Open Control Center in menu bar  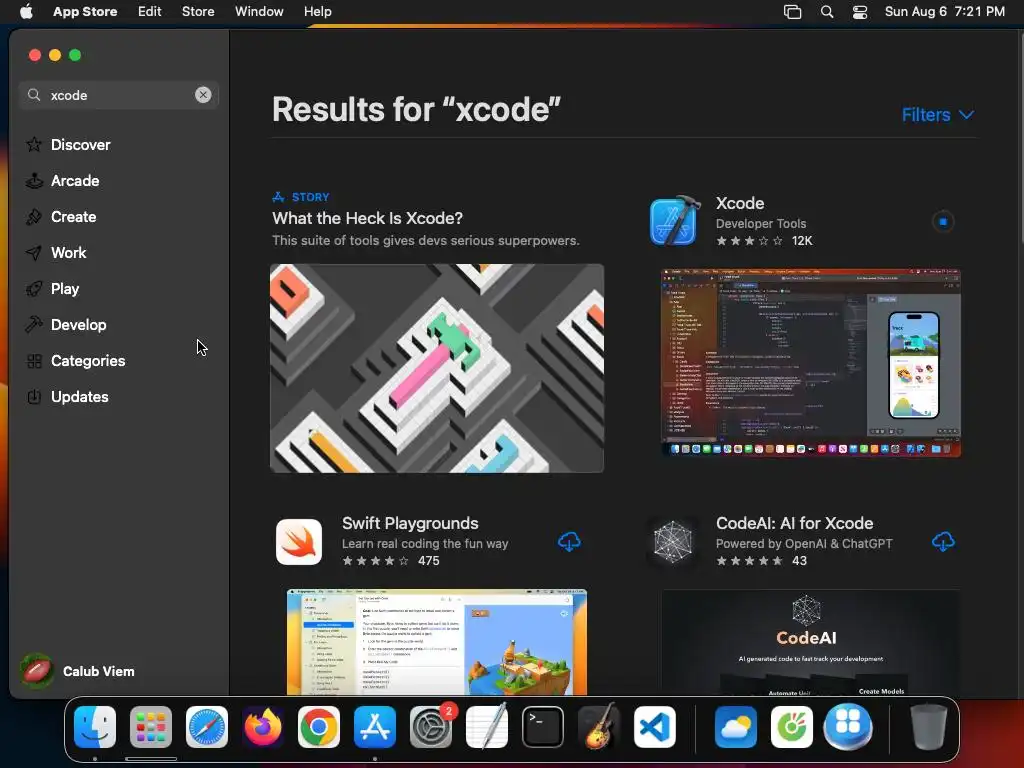click(860, 12)
